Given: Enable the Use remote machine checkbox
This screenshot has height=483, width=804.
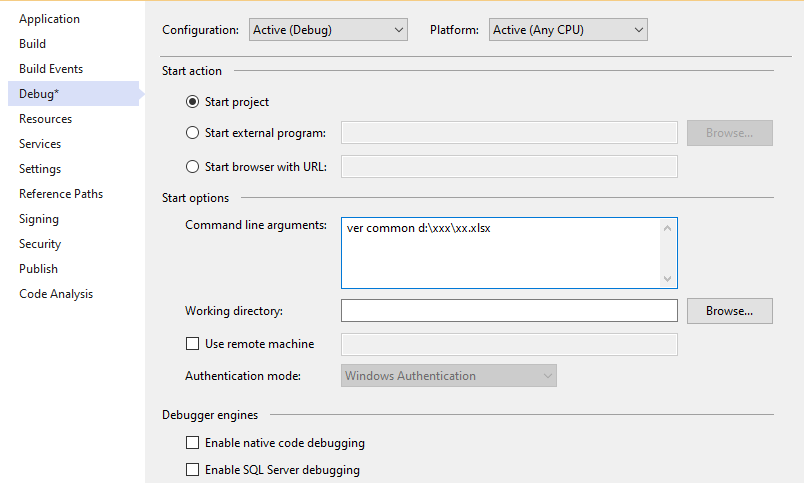Looking at the screenshot, I should click(x=192, y=344).
